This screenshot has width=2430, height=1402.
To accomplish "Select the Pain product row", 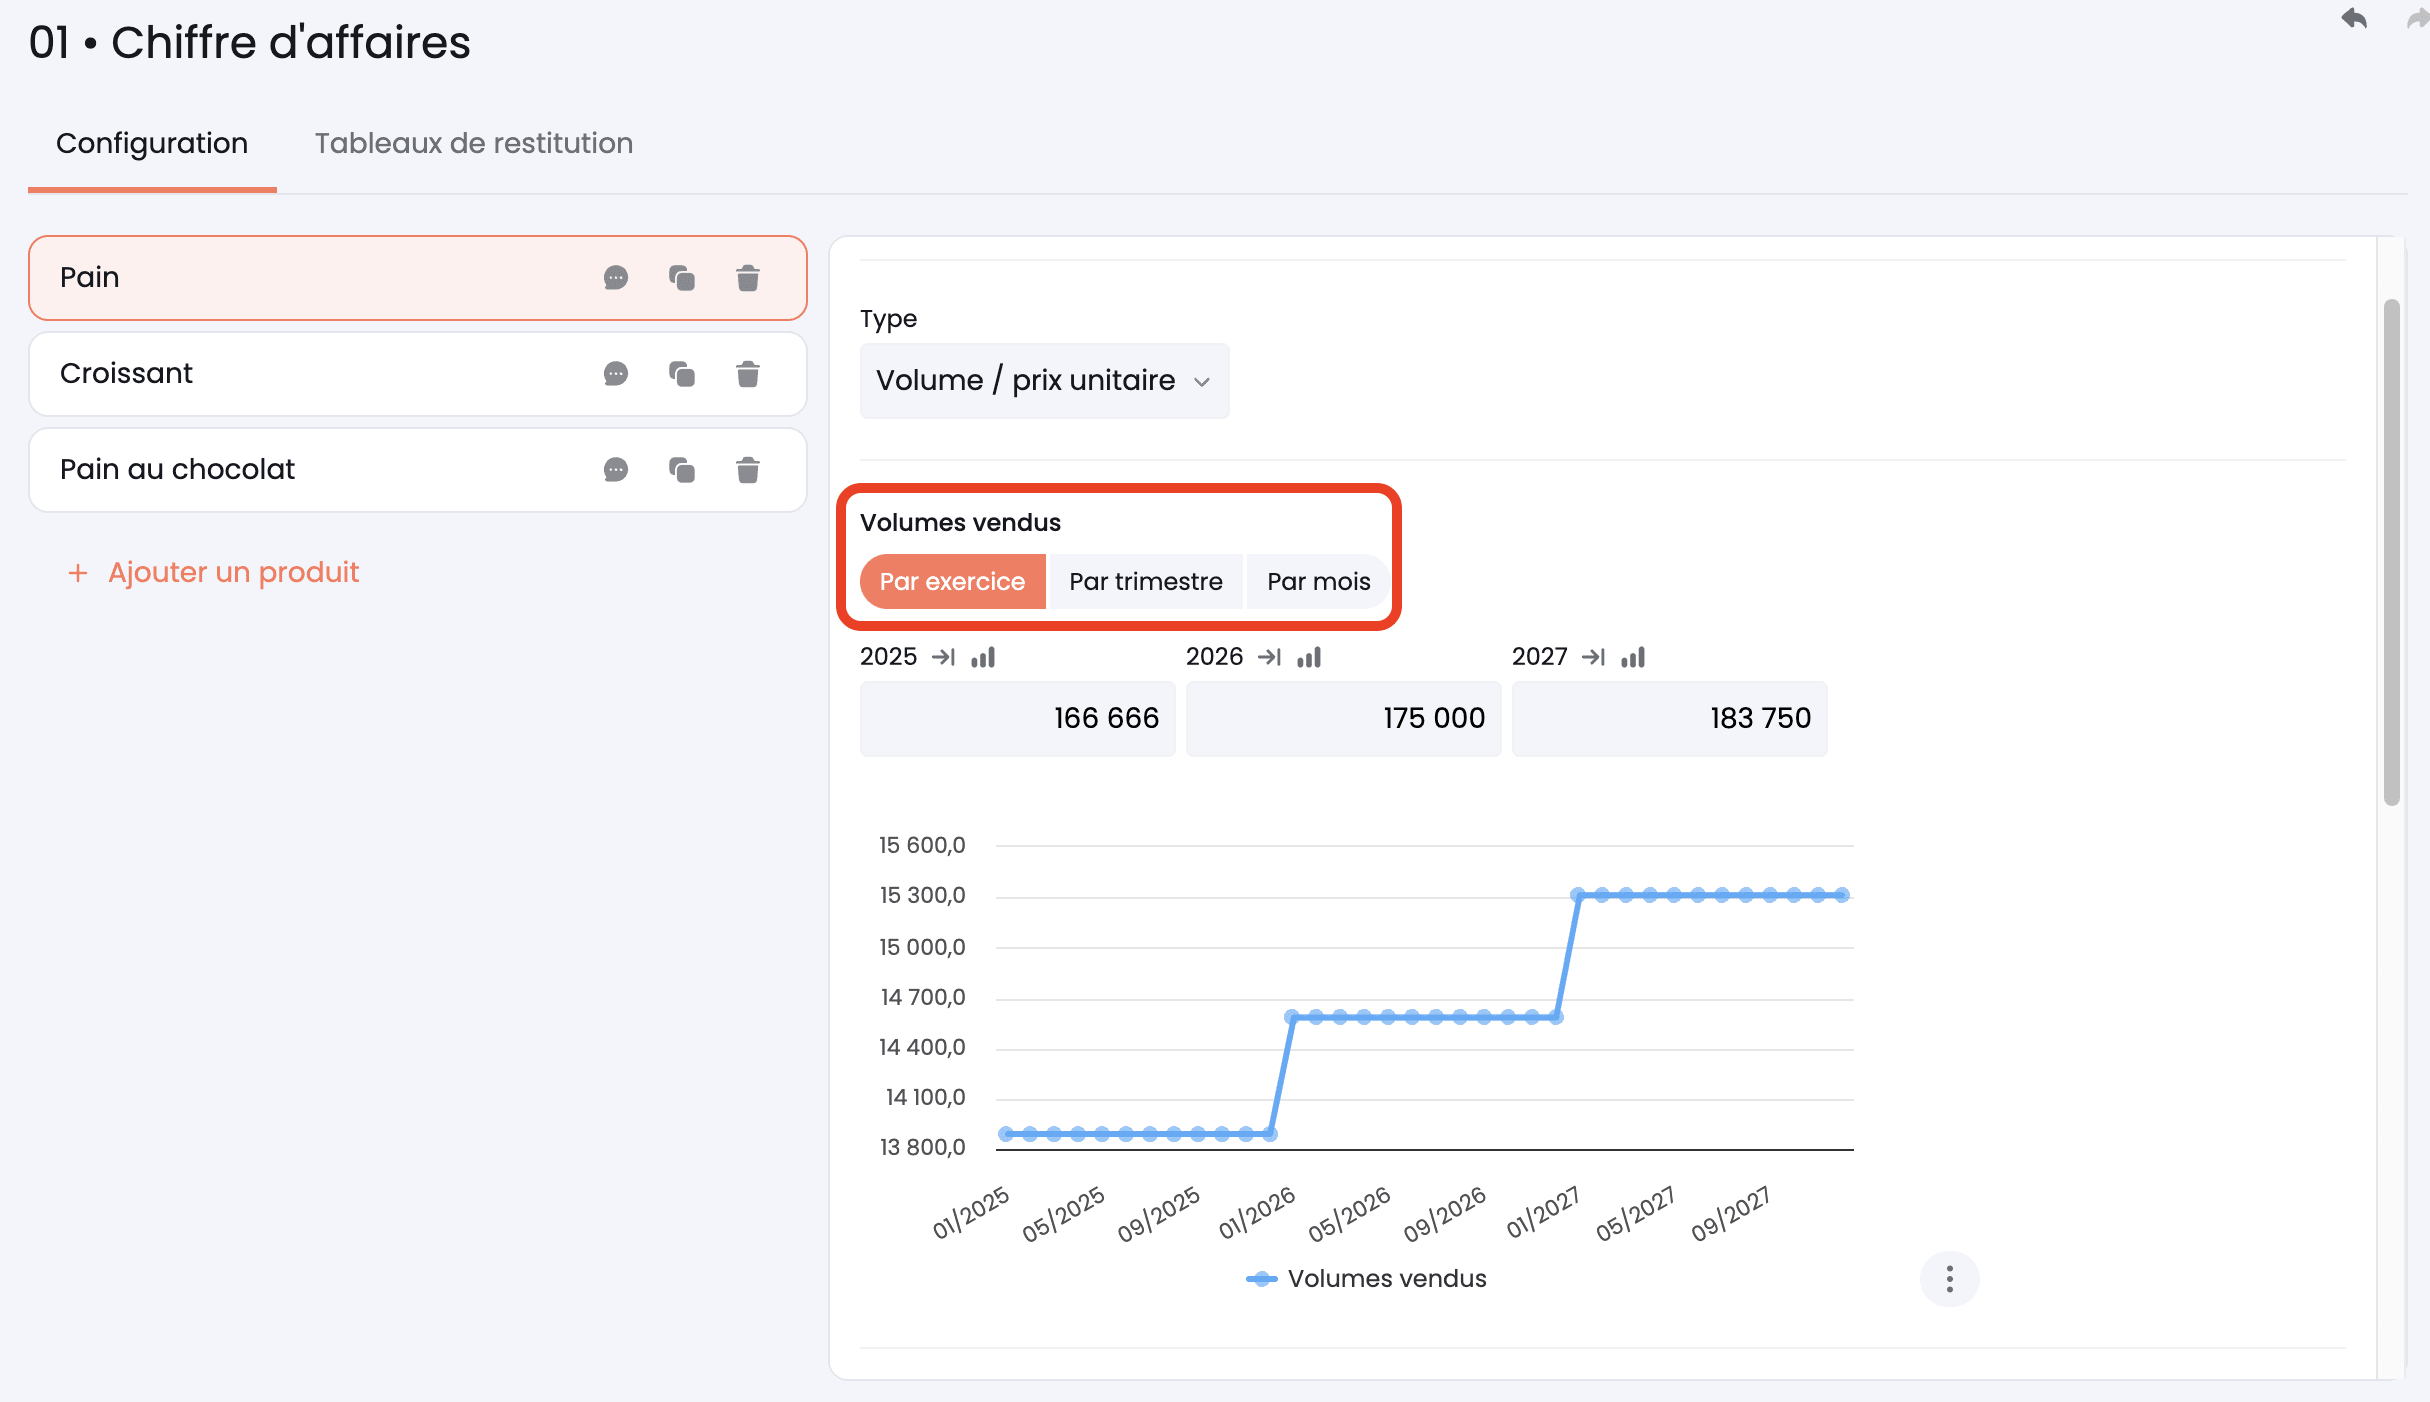I will pyautogui.click(x=418, y=278).
